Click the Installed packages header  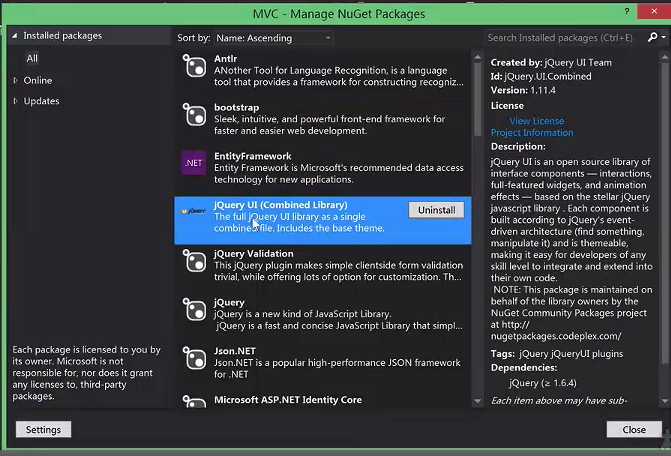(x=62, y=36)
